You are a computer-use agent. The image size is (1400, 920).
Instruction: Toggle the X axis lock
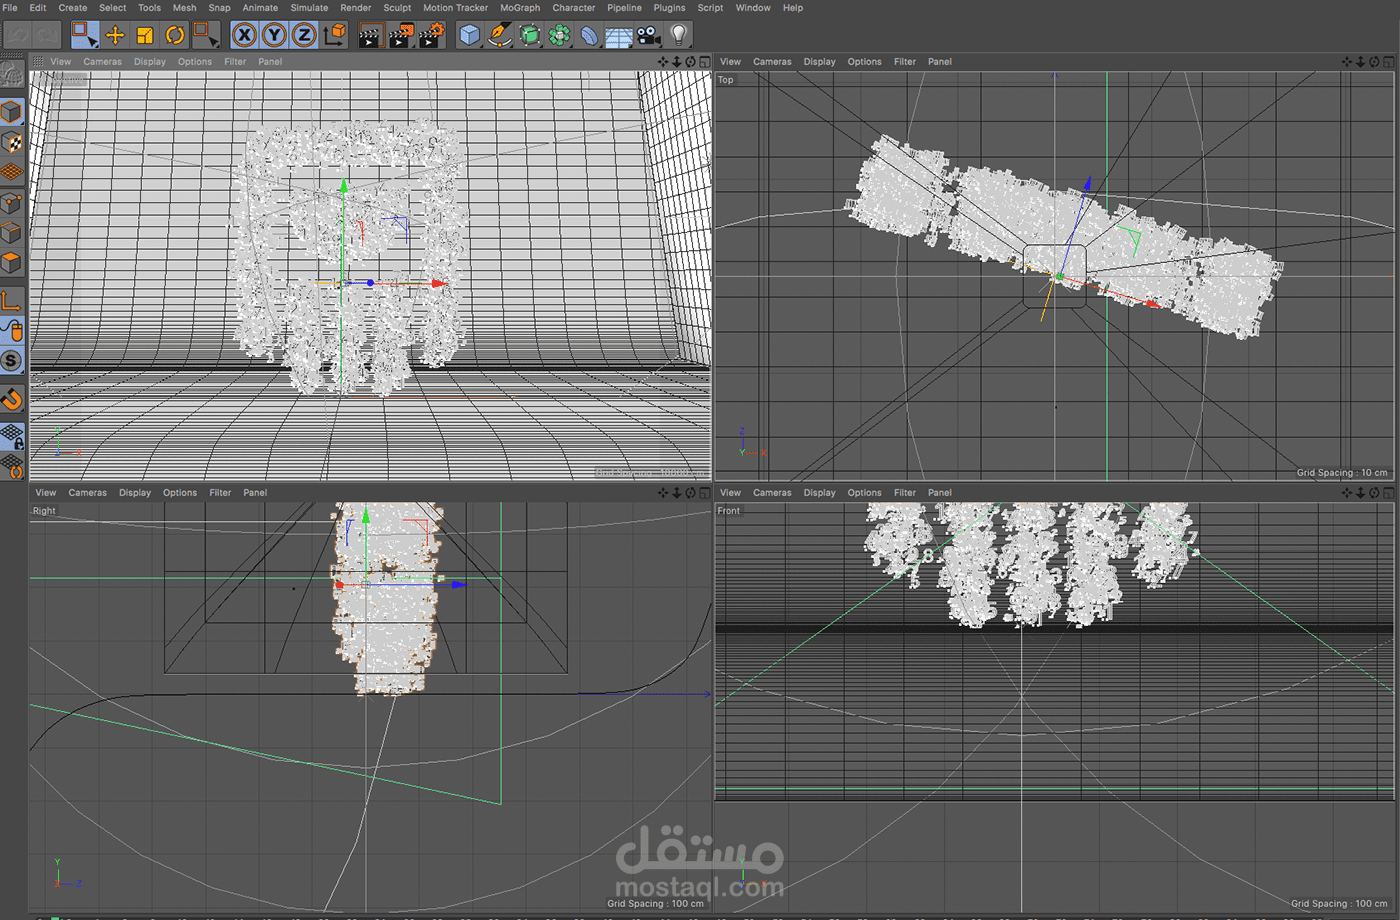click(243, 36)
